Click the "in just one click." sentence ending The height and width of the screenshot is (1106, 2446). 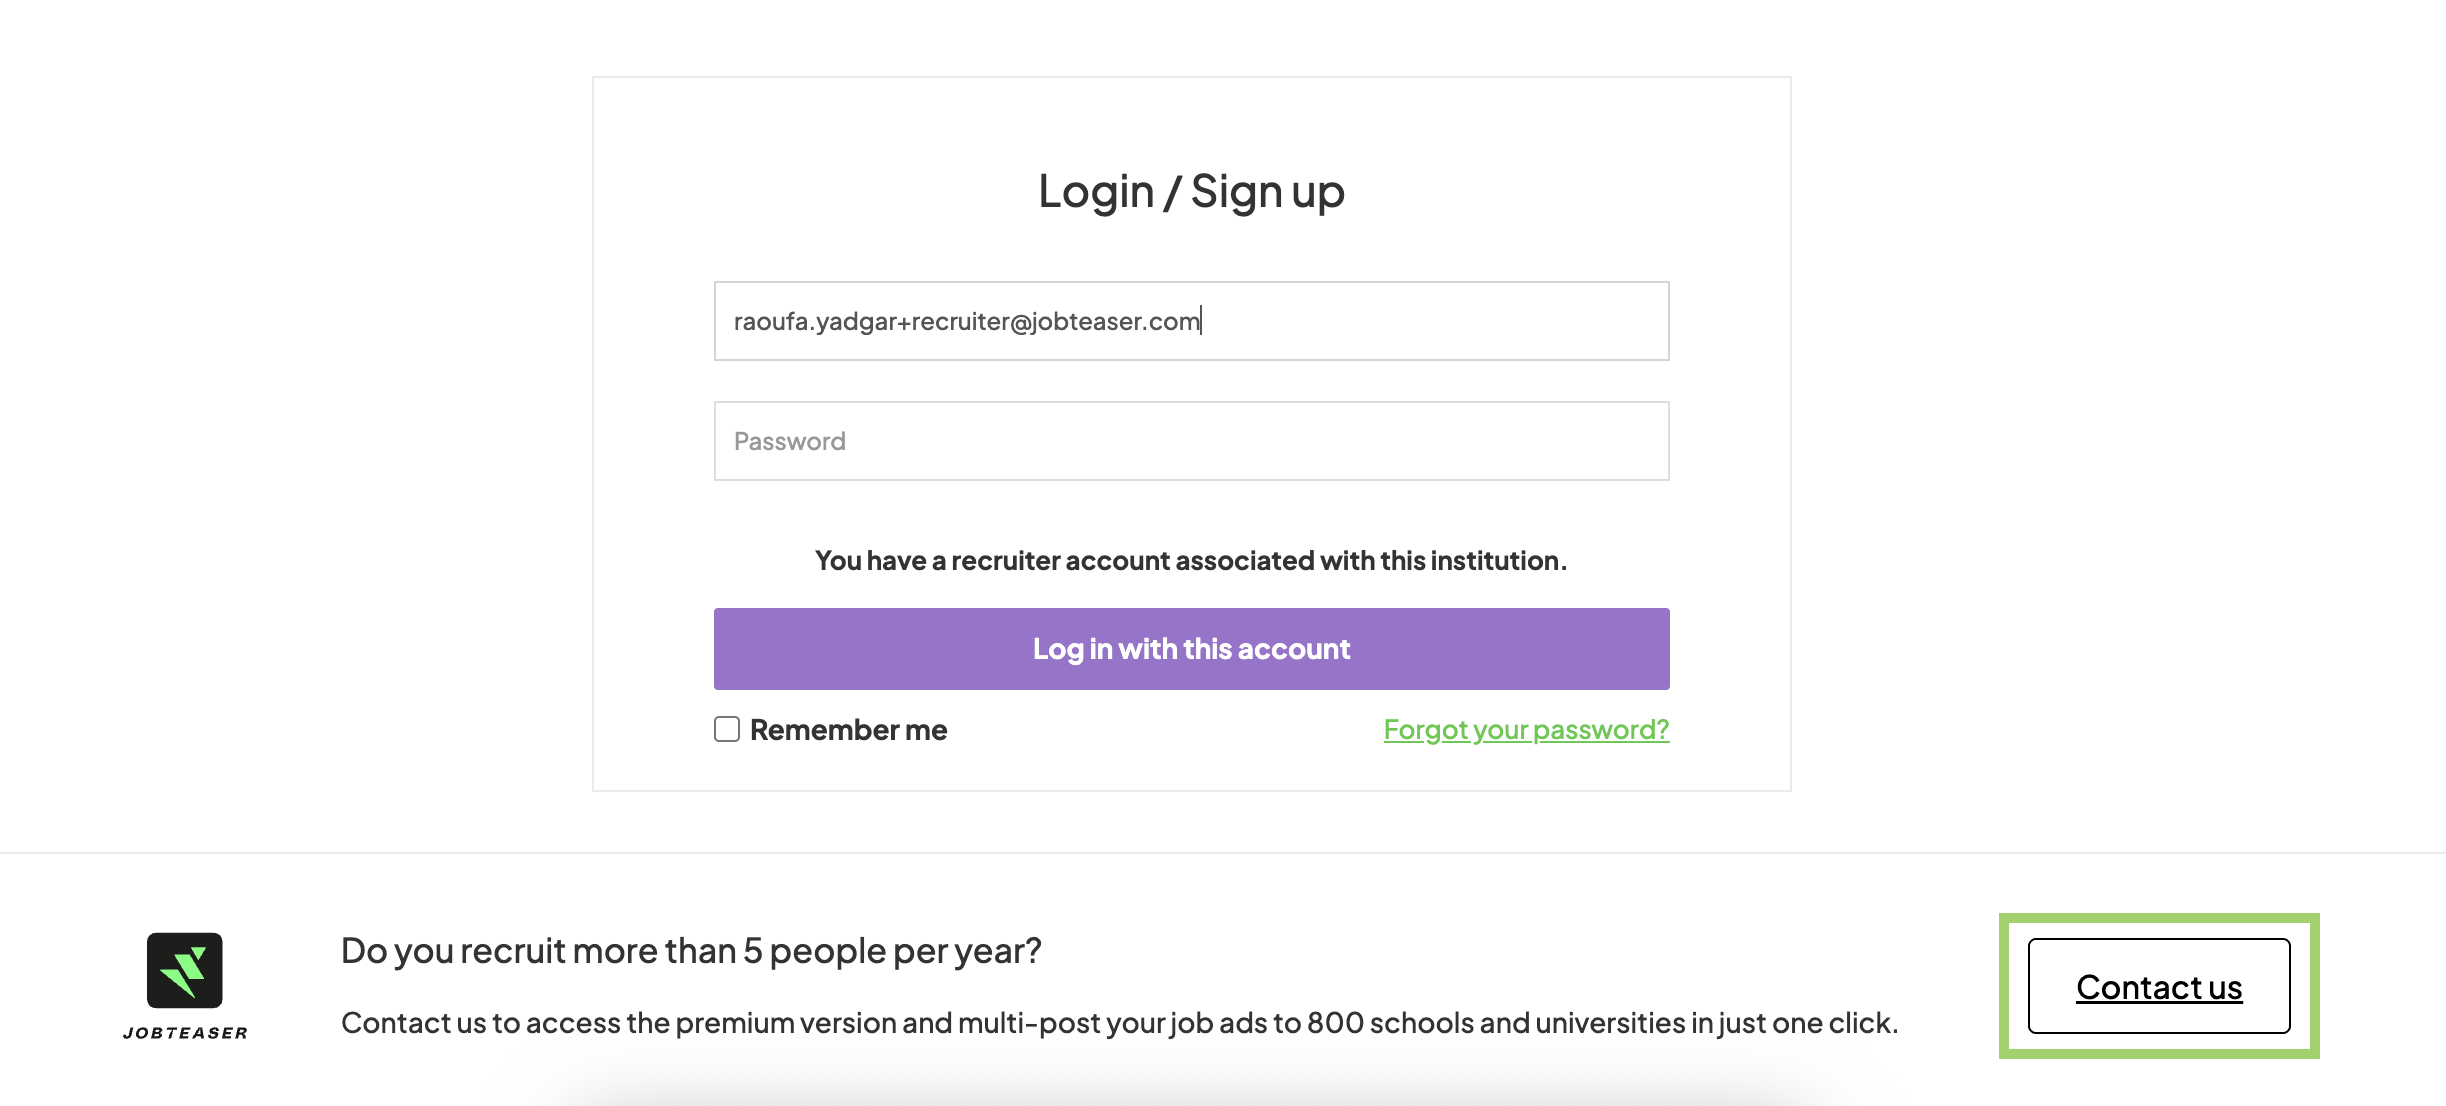(1808, 1023)
